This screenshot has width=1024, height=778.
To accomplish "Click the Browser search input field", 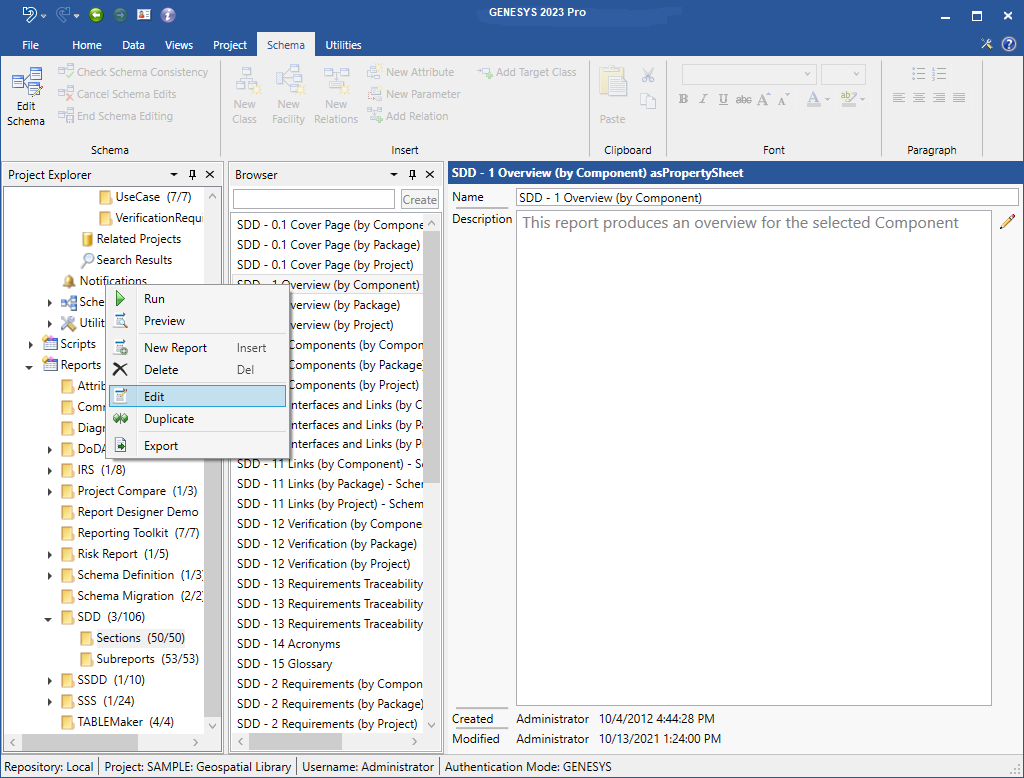I will [x=314, y=199].
